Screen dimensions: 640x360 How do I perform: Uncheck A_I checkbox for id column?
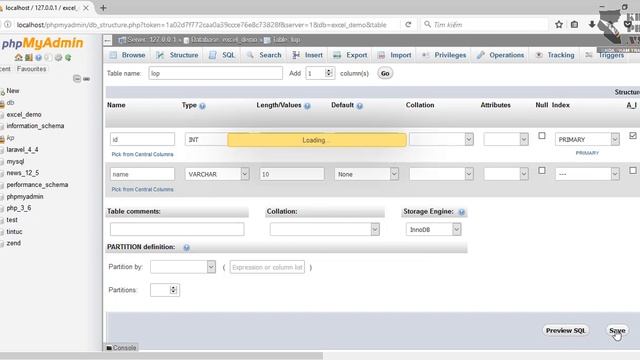pyautogui.click(x=633, y=136)
